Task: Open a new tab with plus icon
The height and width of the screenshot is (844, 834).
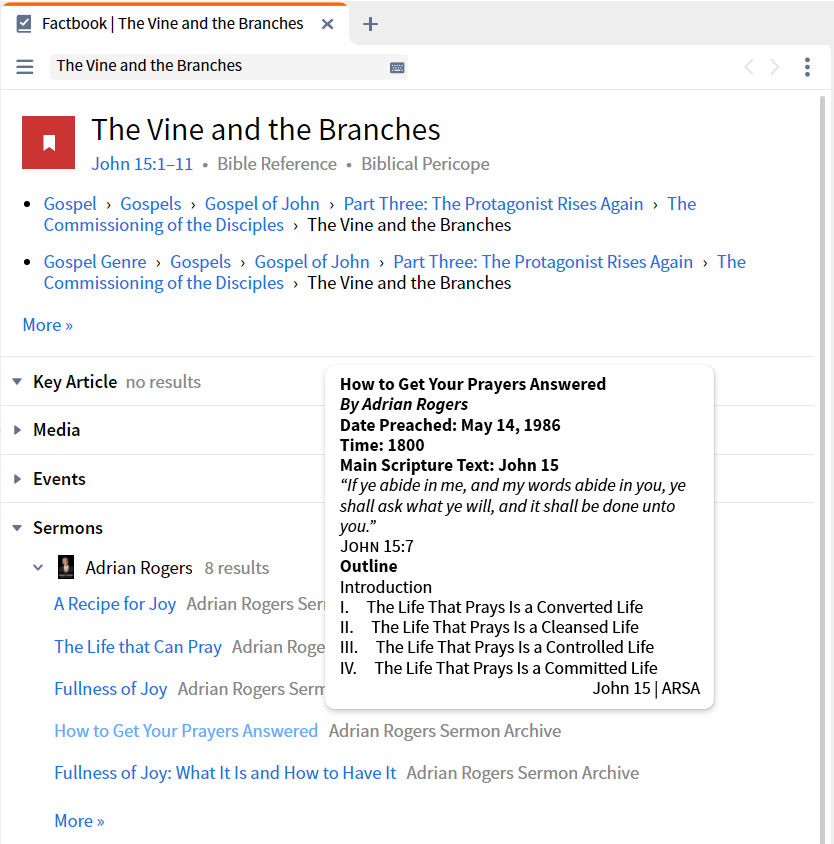Action: [370, 24]
